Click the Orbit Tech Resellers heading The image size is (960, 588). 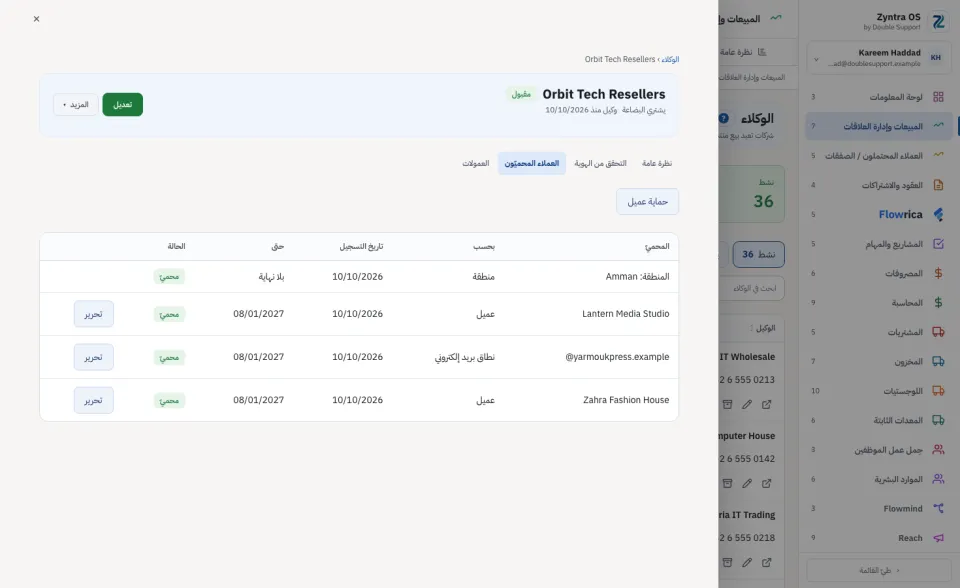coord(604,94)
